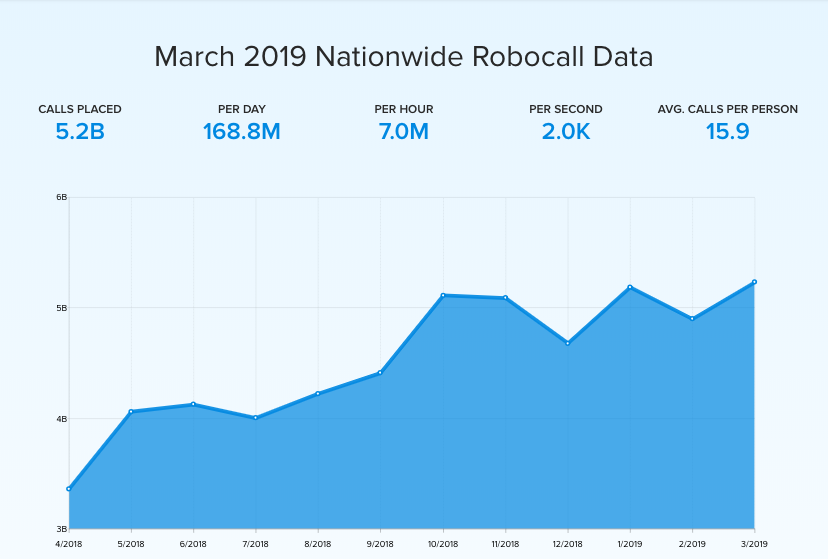The height and width of the screenshot is (559, 828).
Task: Click the 6/2018 data point on line
Action: 193,404
